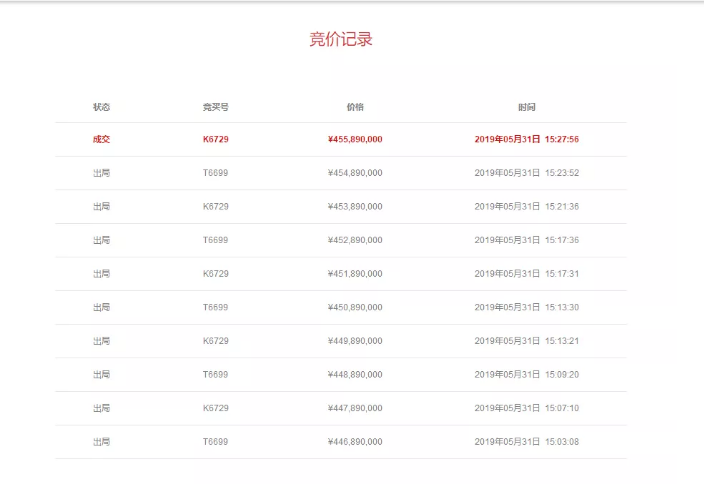The height and width of the screenshot is (484, 704).
Task: Click the red bidder number K6729
Action: [x=215, y=139]
